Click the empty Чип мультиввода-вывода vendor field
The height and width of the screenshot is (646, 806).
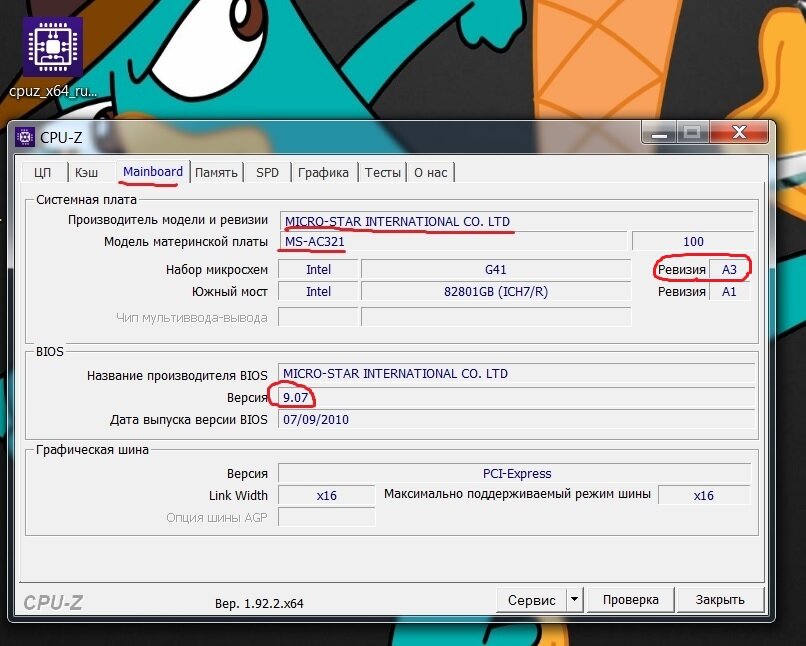(318, 317)
